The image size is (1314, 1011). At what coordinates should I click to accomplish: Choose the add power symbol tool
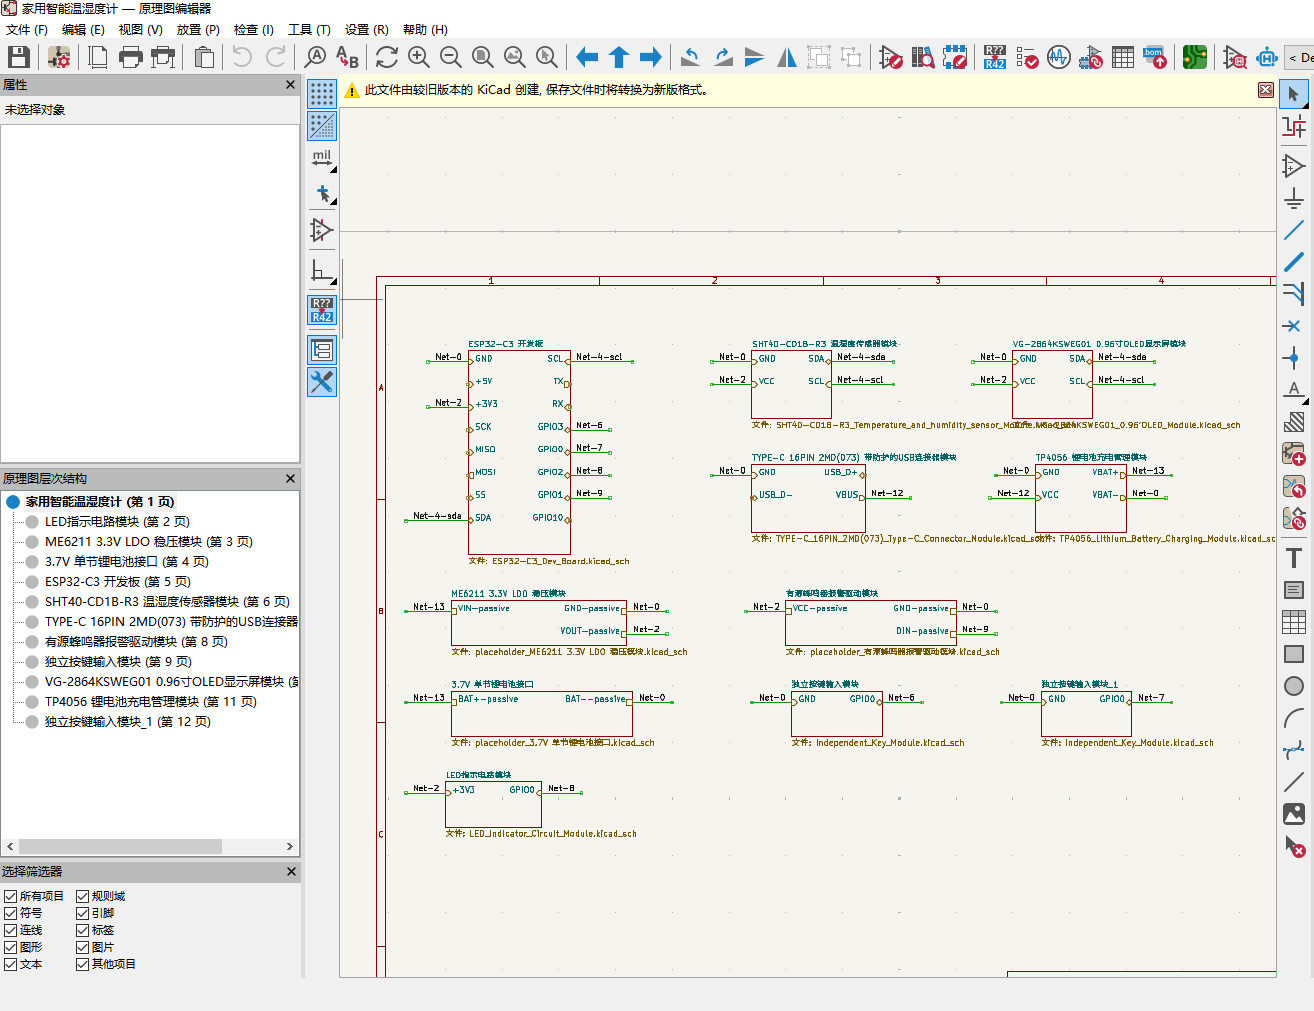(1294, 198)
